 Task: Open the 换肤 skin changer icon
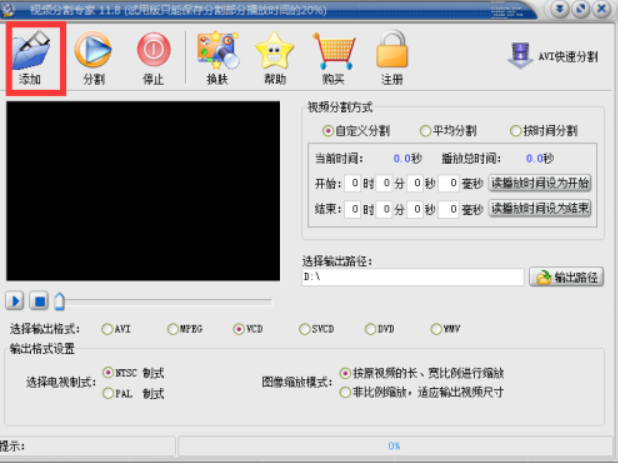click(x=218, y=50)
